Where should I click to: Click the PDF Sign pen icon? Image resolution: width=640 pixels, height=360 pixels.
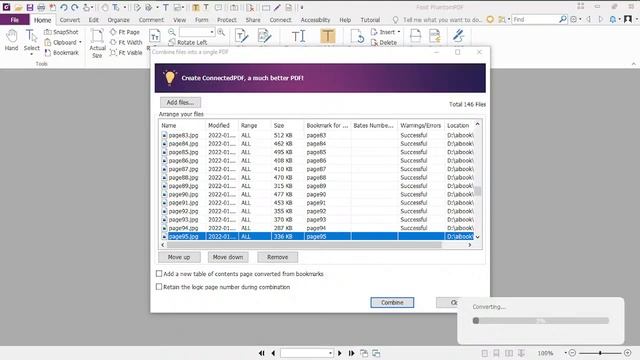pyautogui.click(x=458, y=36)
